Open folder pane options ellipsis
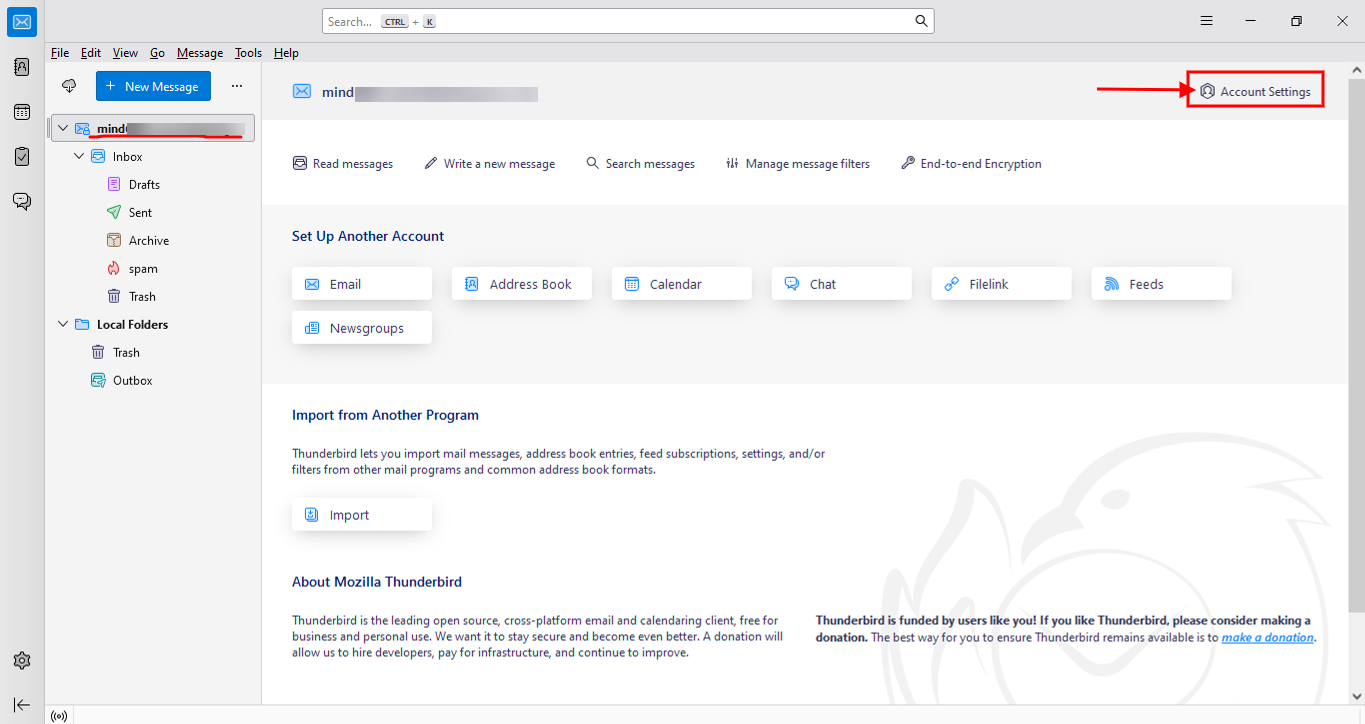 pyautogui.click(x=237, y=86)
